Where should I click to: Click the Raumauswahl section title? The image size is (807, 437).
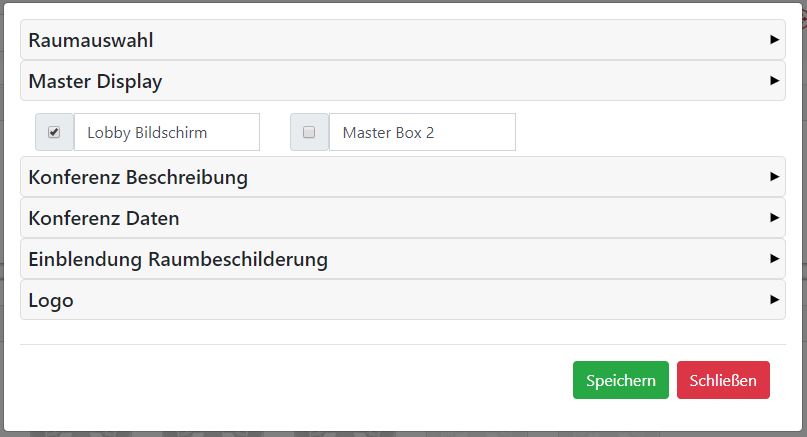(x=91, y=41)
